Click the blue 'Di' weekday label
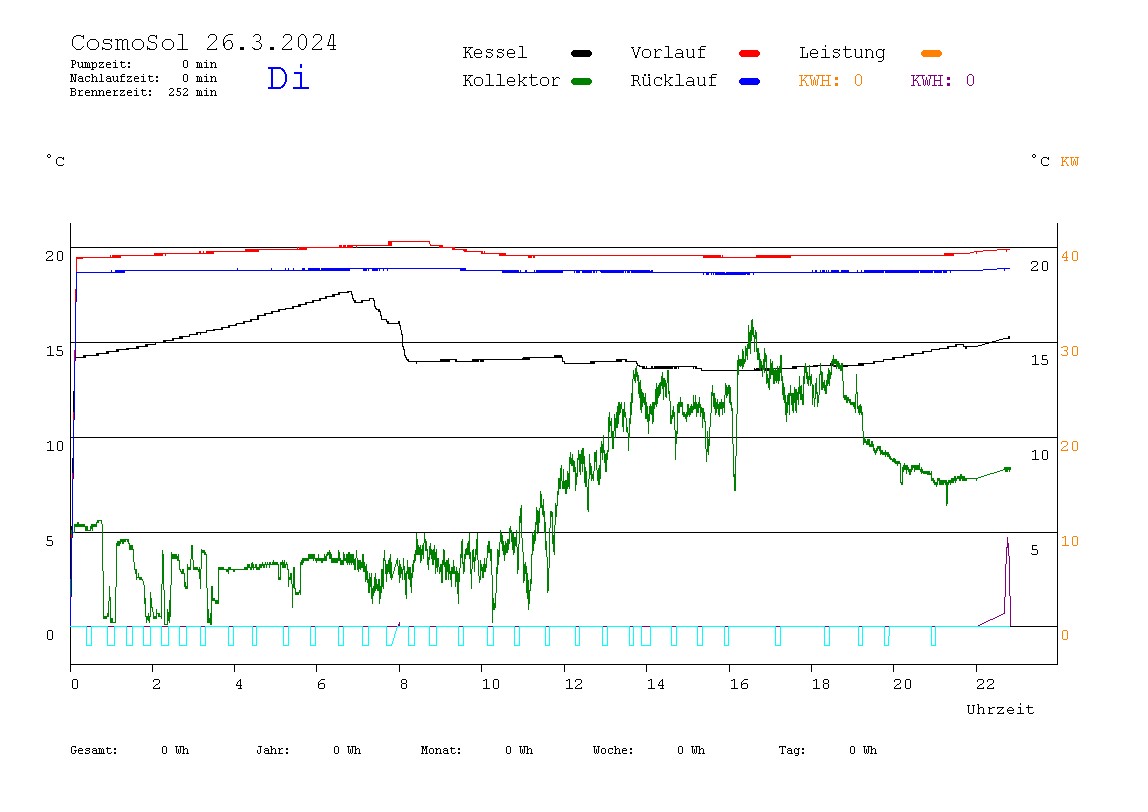Viewport: 1148px width, 812px height. 288,78
